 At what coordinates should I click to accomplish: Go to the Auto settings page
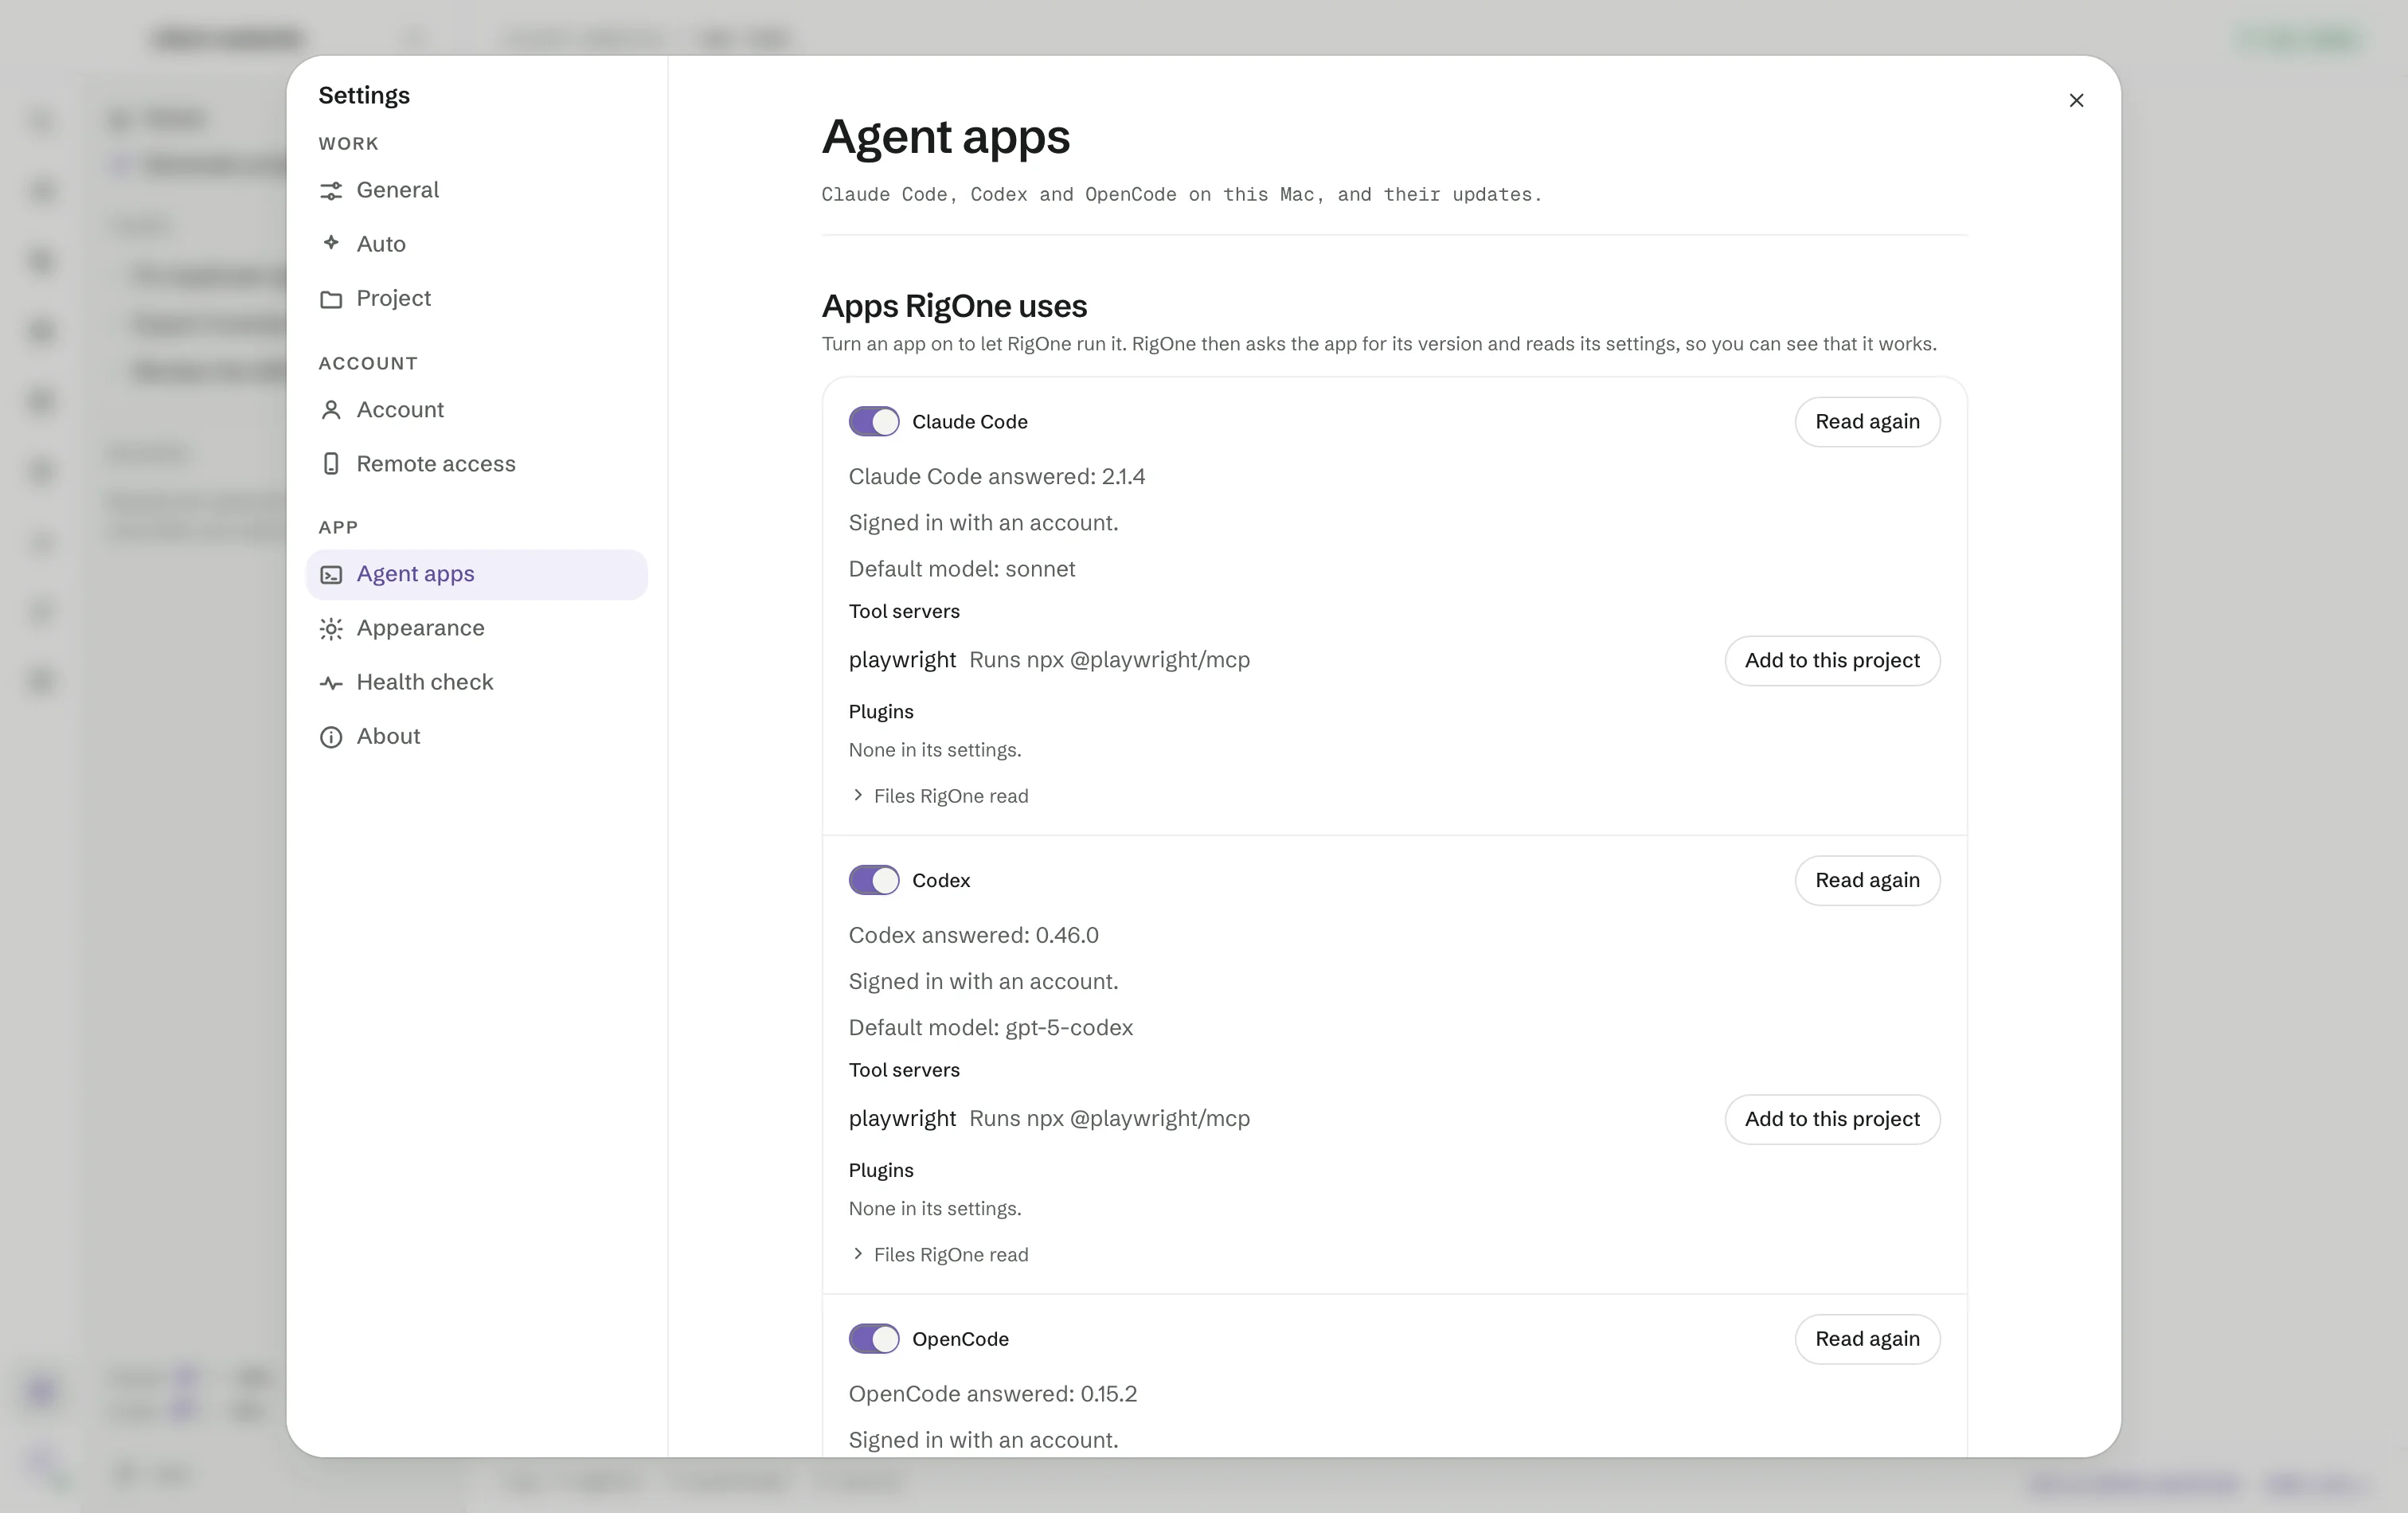(477, 244)
